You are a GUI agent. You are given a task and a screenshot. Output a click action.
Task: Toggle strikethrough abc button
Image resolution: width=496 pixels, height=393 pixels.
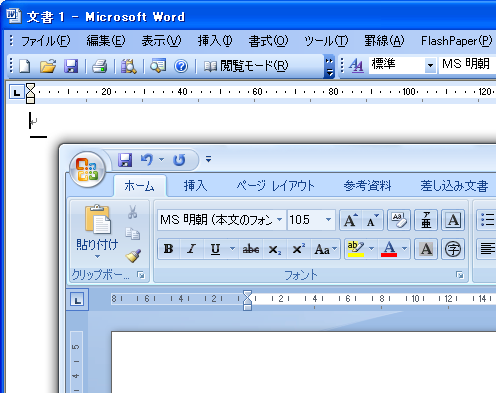[x=251, y=249]
